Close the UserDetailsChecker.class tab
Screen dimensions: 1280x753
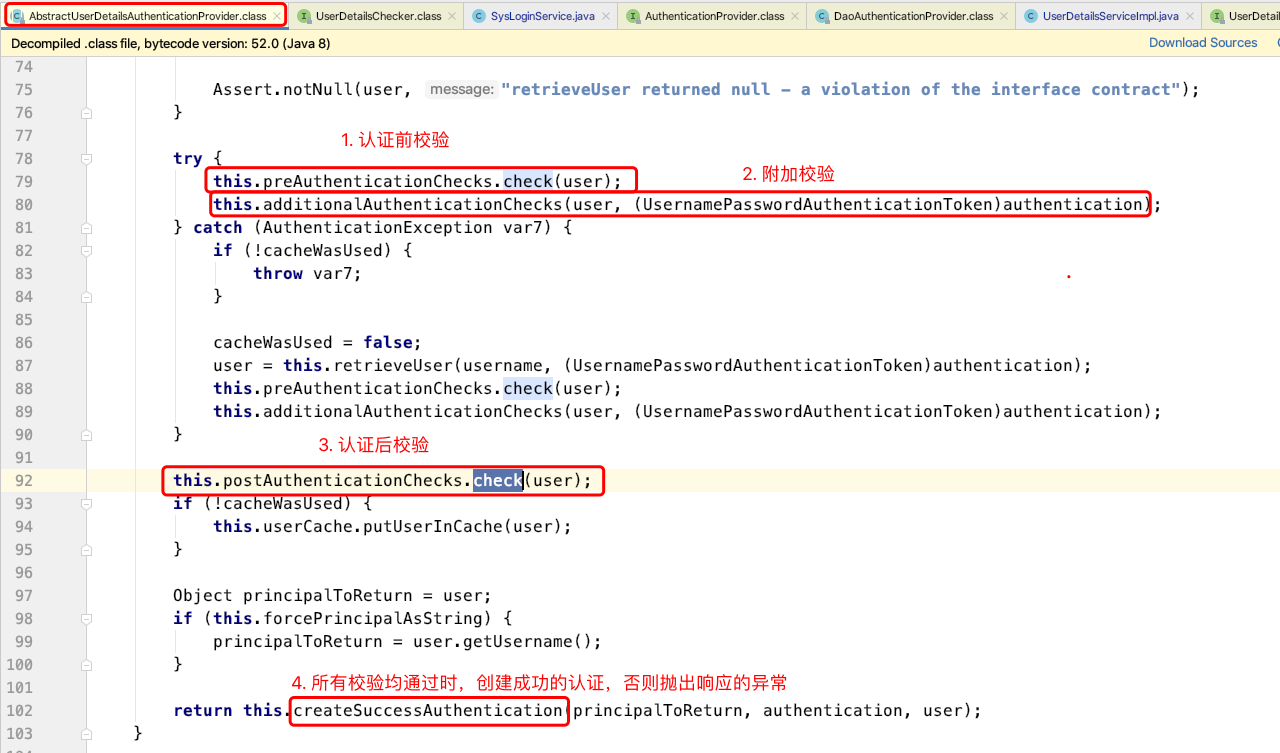click(x=450, y=16)
